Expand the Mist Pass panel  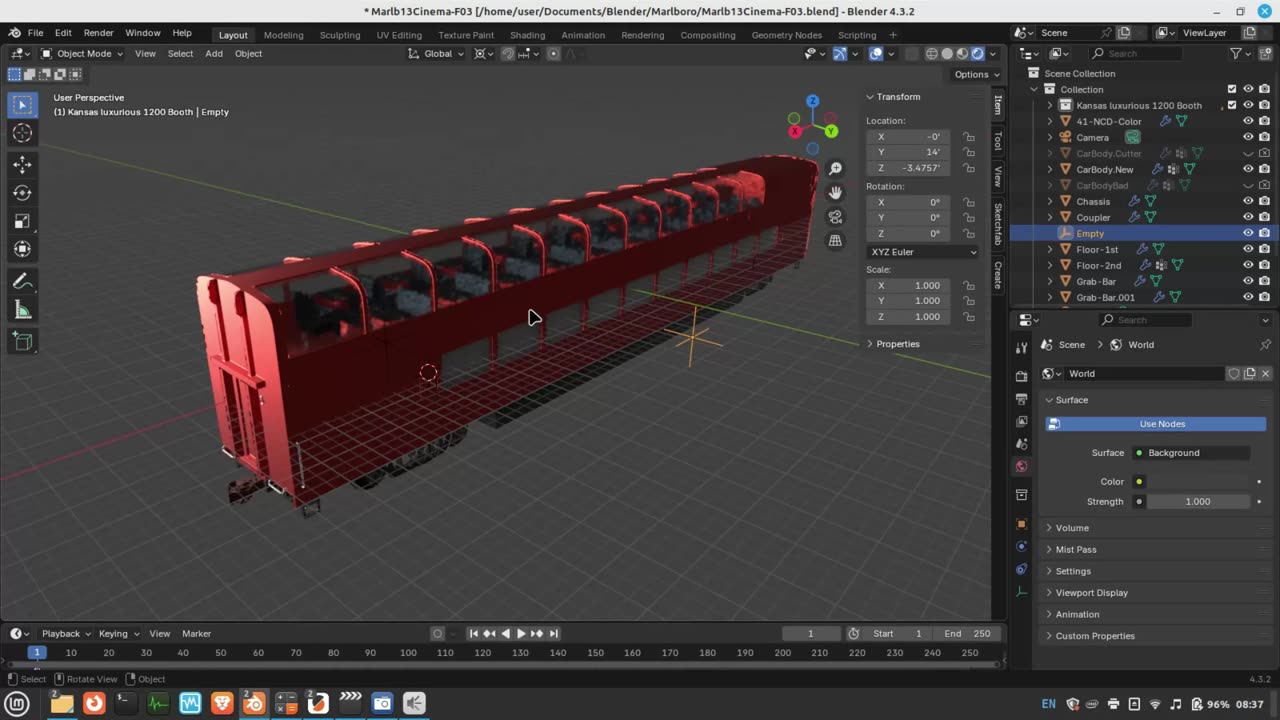click(1075, 549)
